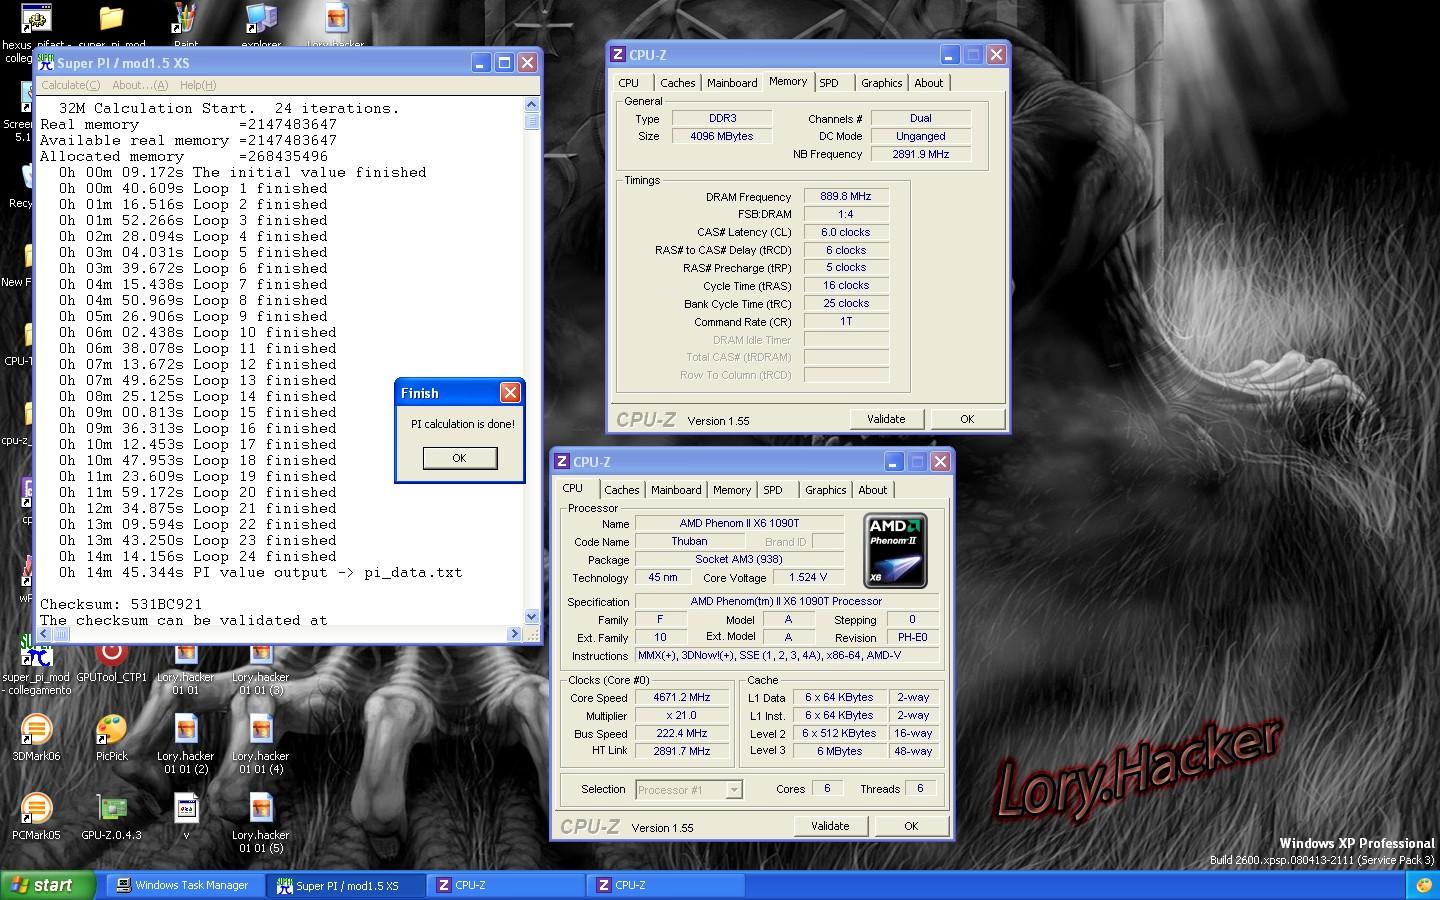Open Graphics tab in processor CPU-Z window

(x=825, y=490)
